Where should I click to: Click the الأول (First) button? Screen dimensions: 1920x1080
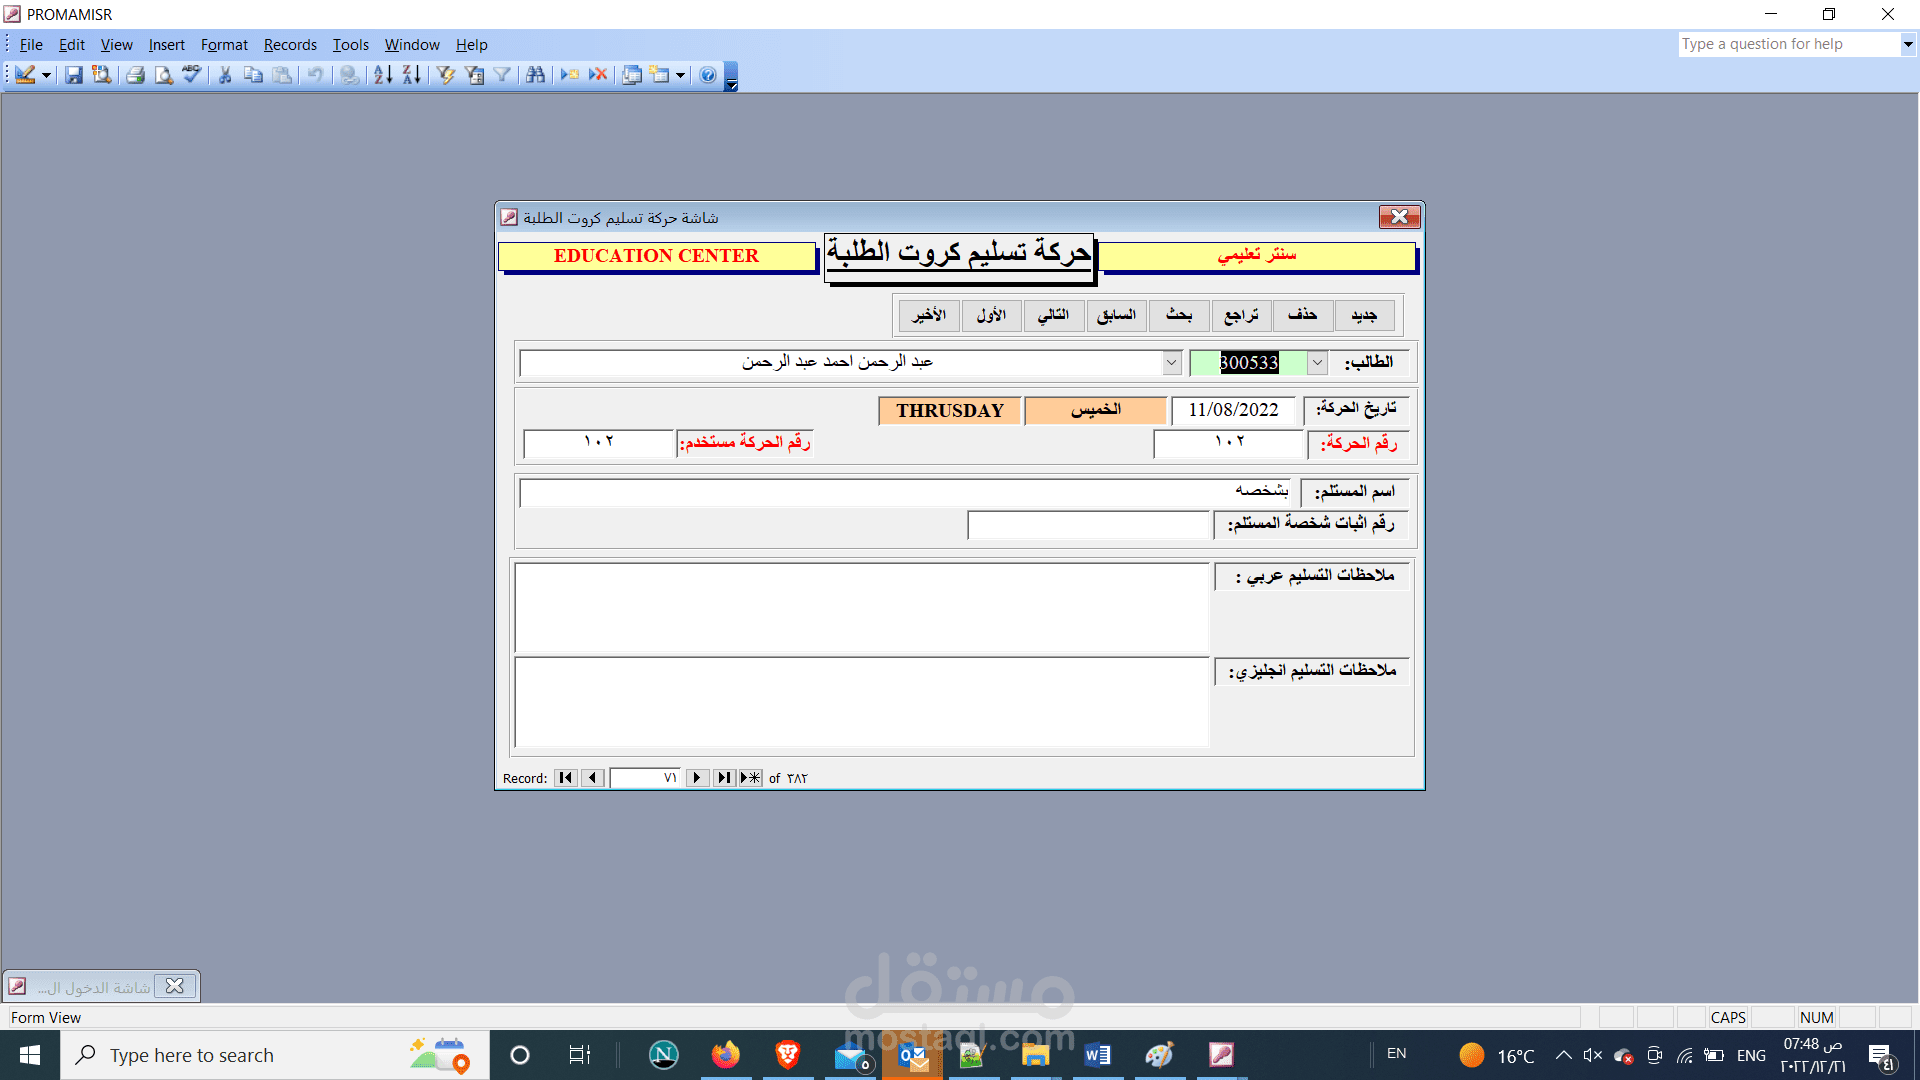pos(991,315)
